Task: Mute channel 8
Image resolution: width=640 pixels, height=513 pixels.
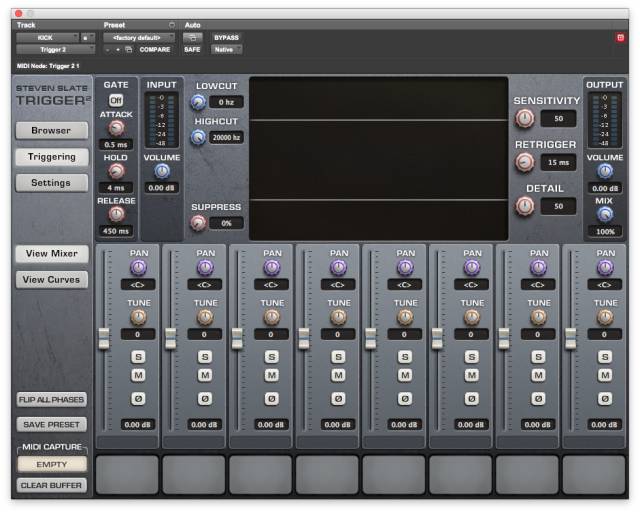Action: click(605, 375)
